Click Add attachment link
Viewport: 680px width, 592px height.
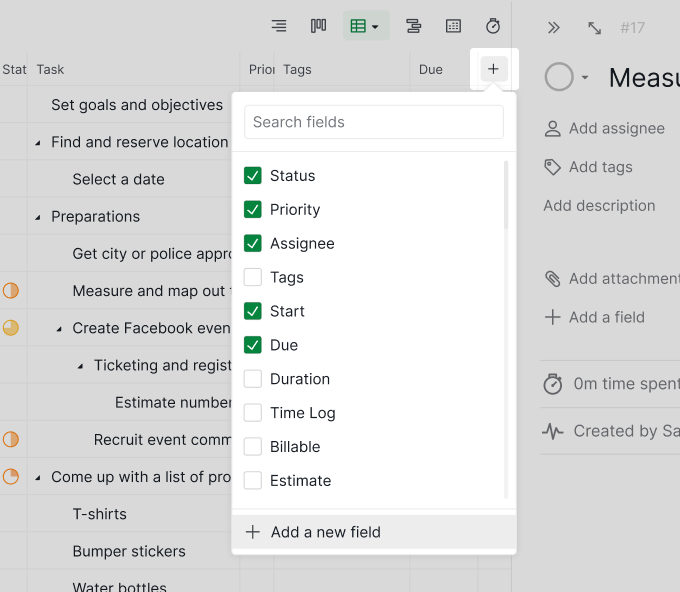[x=622, y=279]
